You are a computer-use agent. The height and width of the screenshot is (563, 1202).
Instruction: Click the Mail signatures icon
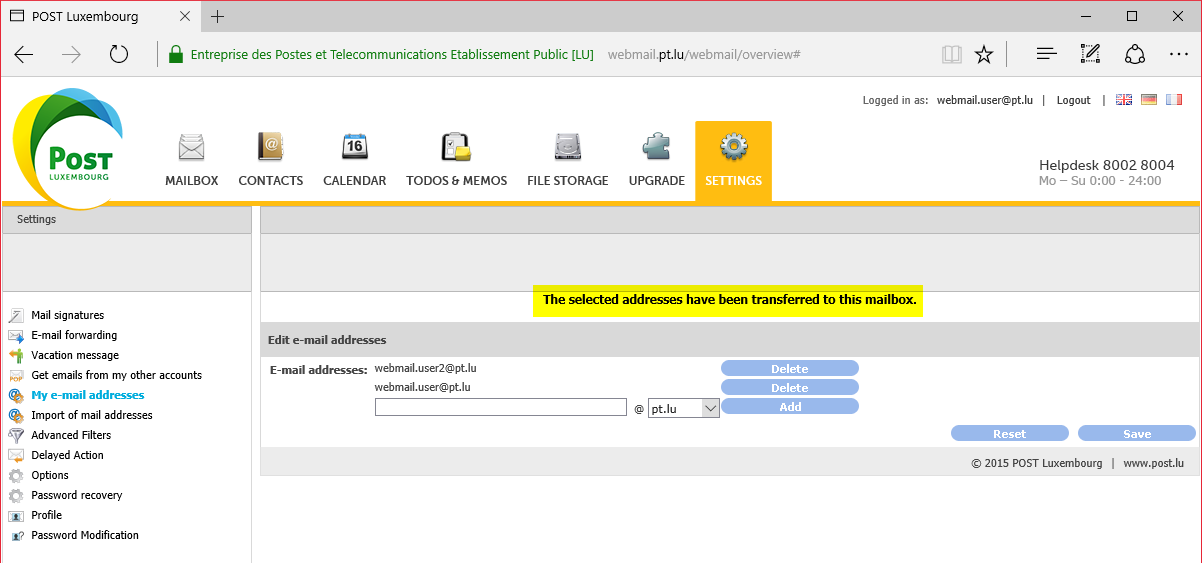coord(16,315)
